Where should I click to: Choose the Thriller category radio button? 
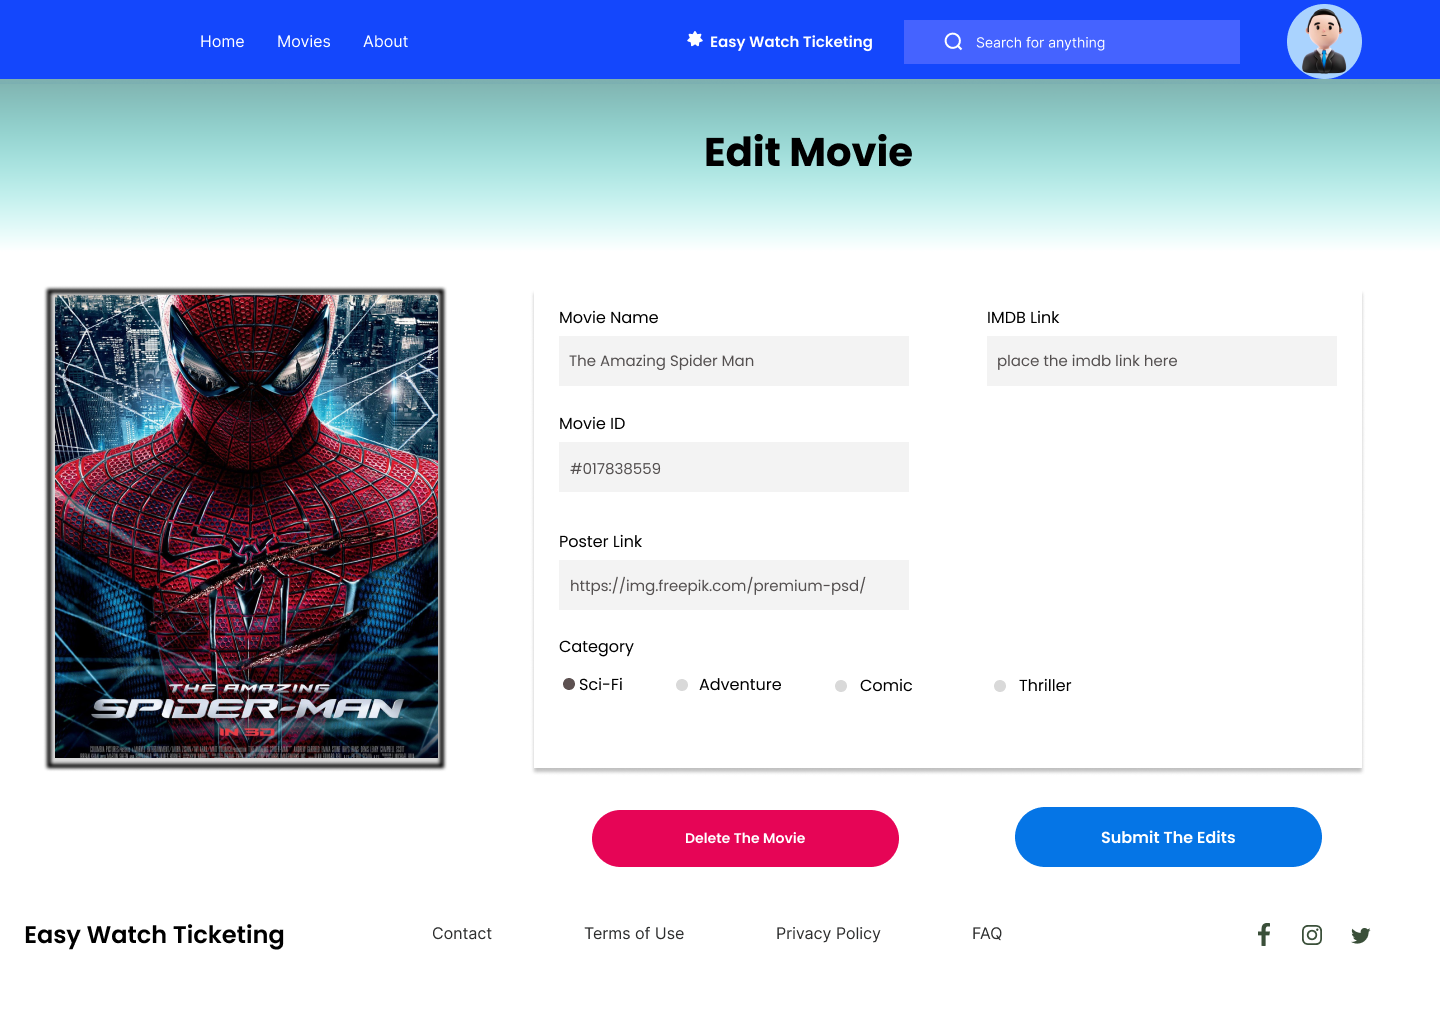1000,686
